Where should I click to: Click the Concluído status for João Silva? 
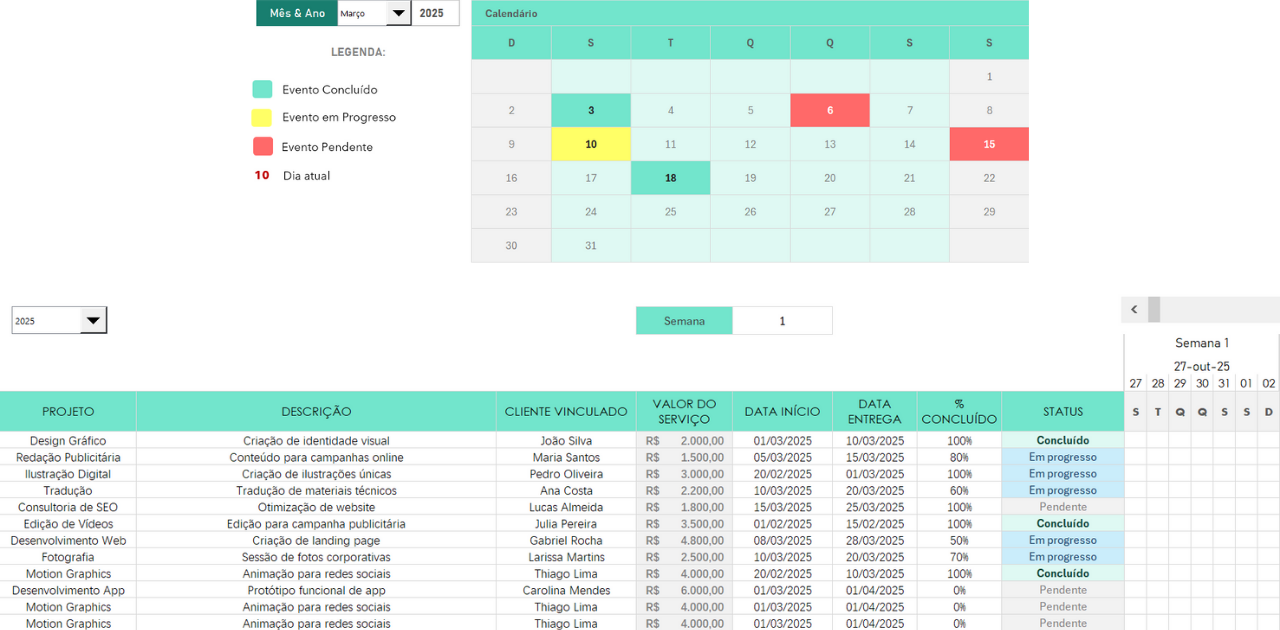(x=1062, y=441)
